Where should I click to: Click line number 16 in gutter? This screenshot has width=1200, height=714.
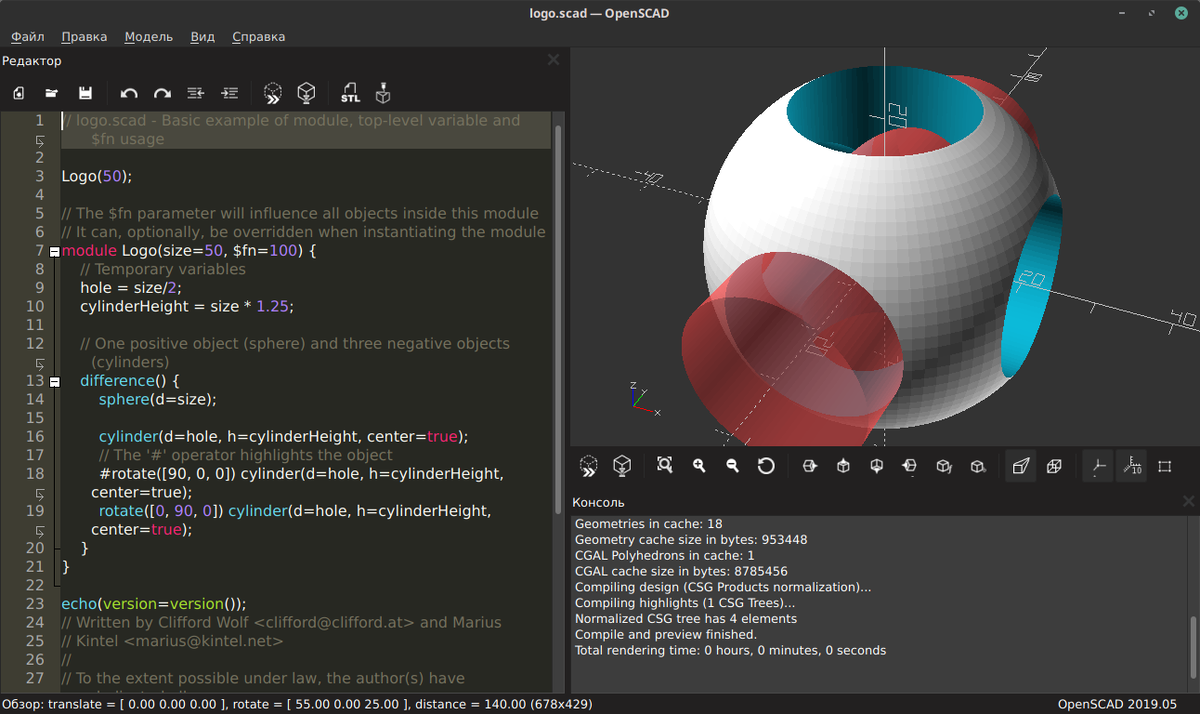35,436
